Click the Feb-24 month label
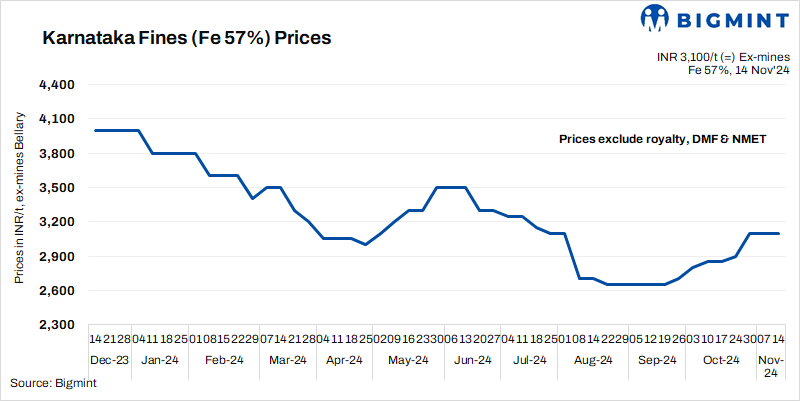The height and width of the screenshot is (401, 800). pos(224,360)
